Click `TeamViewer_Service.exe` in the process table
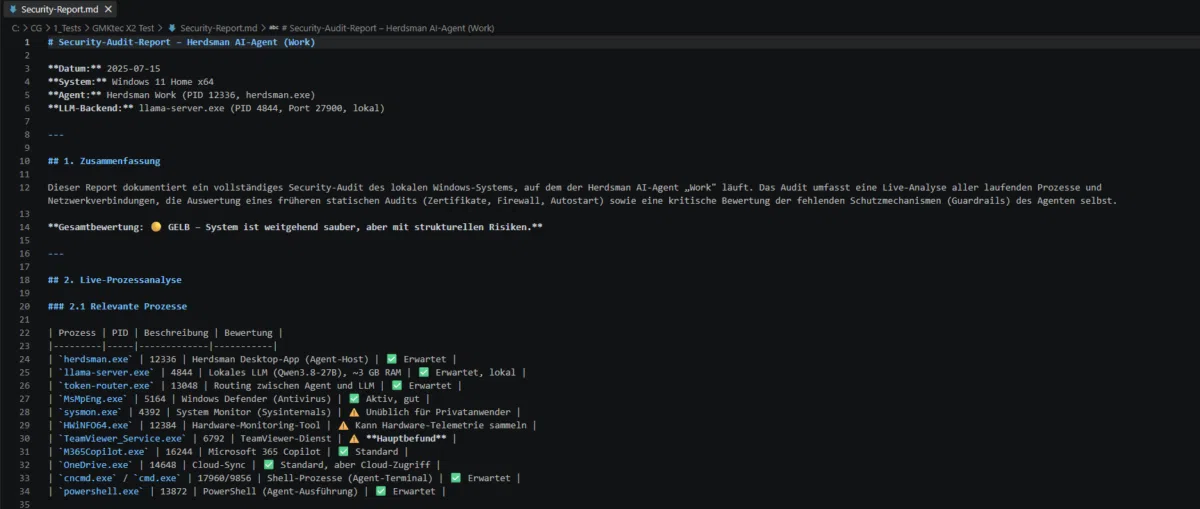Viewport: 1200px width, 509px height. coord(122,438)
